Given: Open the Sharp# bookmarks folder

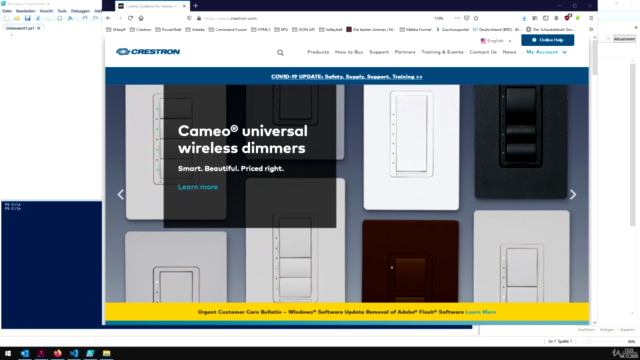Looking at the screenshot, I should click(x=116, y=29).
